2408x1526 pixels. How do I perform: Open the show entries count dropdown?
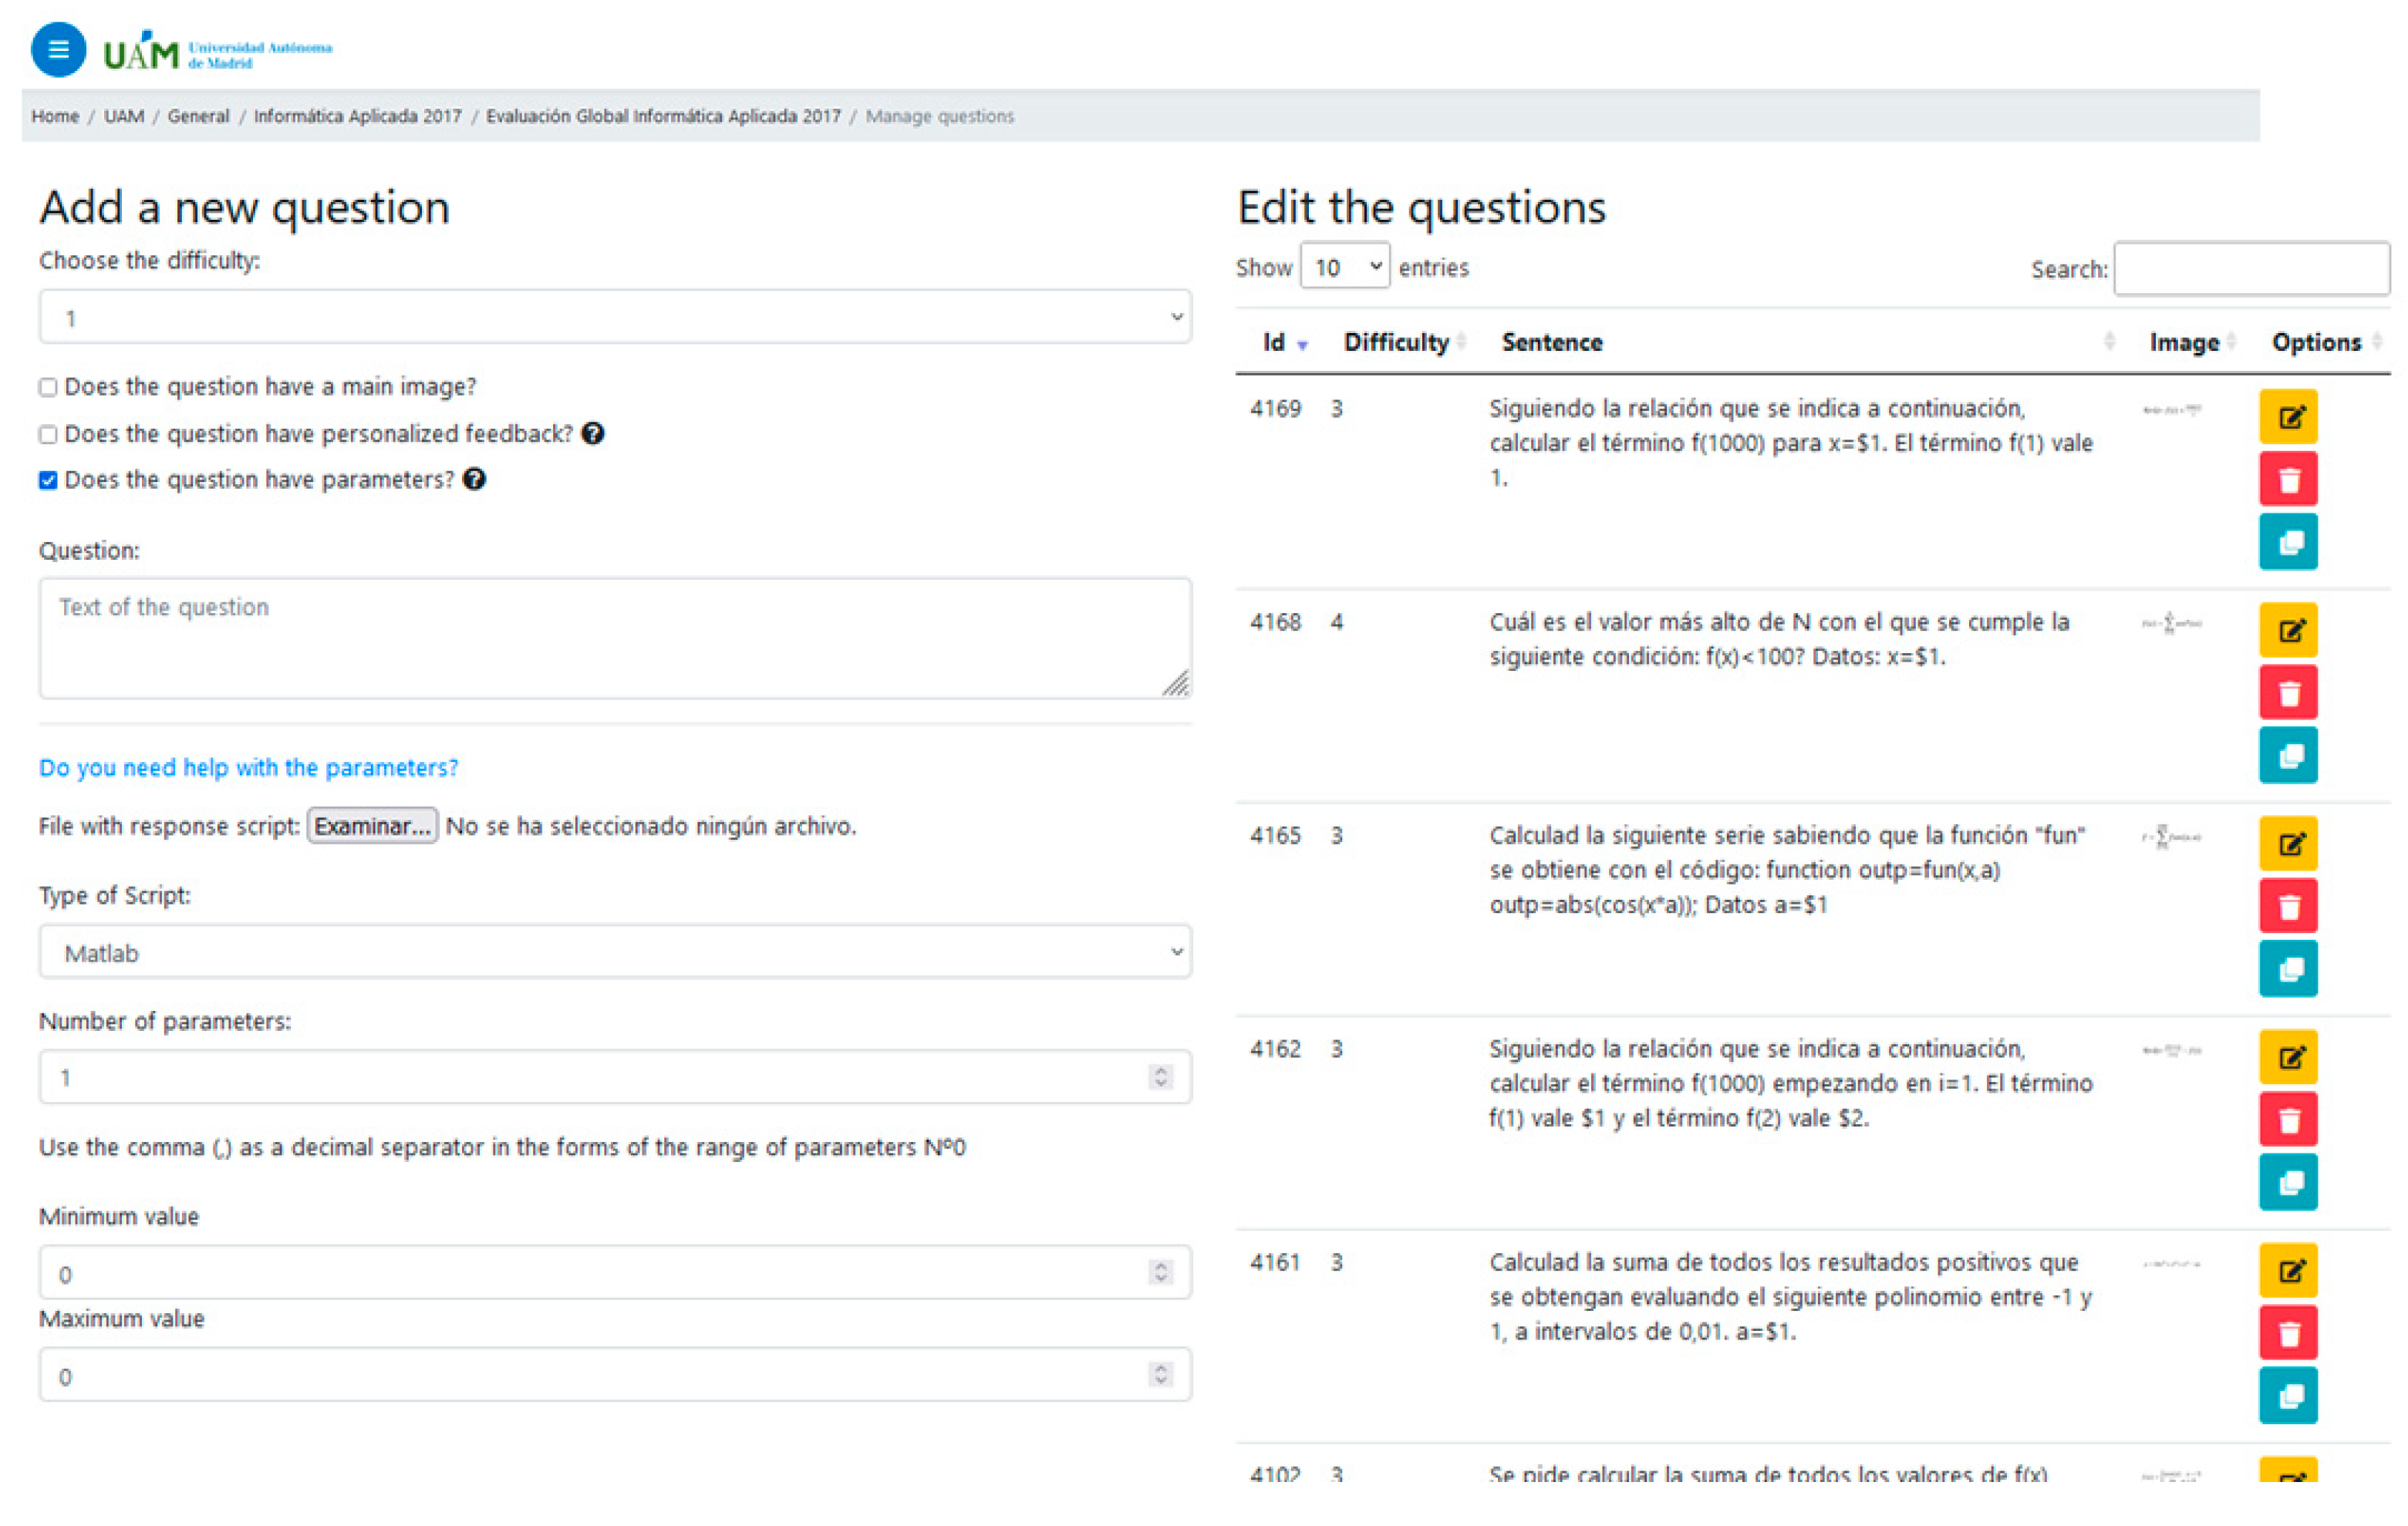[x=1344, y=267]
